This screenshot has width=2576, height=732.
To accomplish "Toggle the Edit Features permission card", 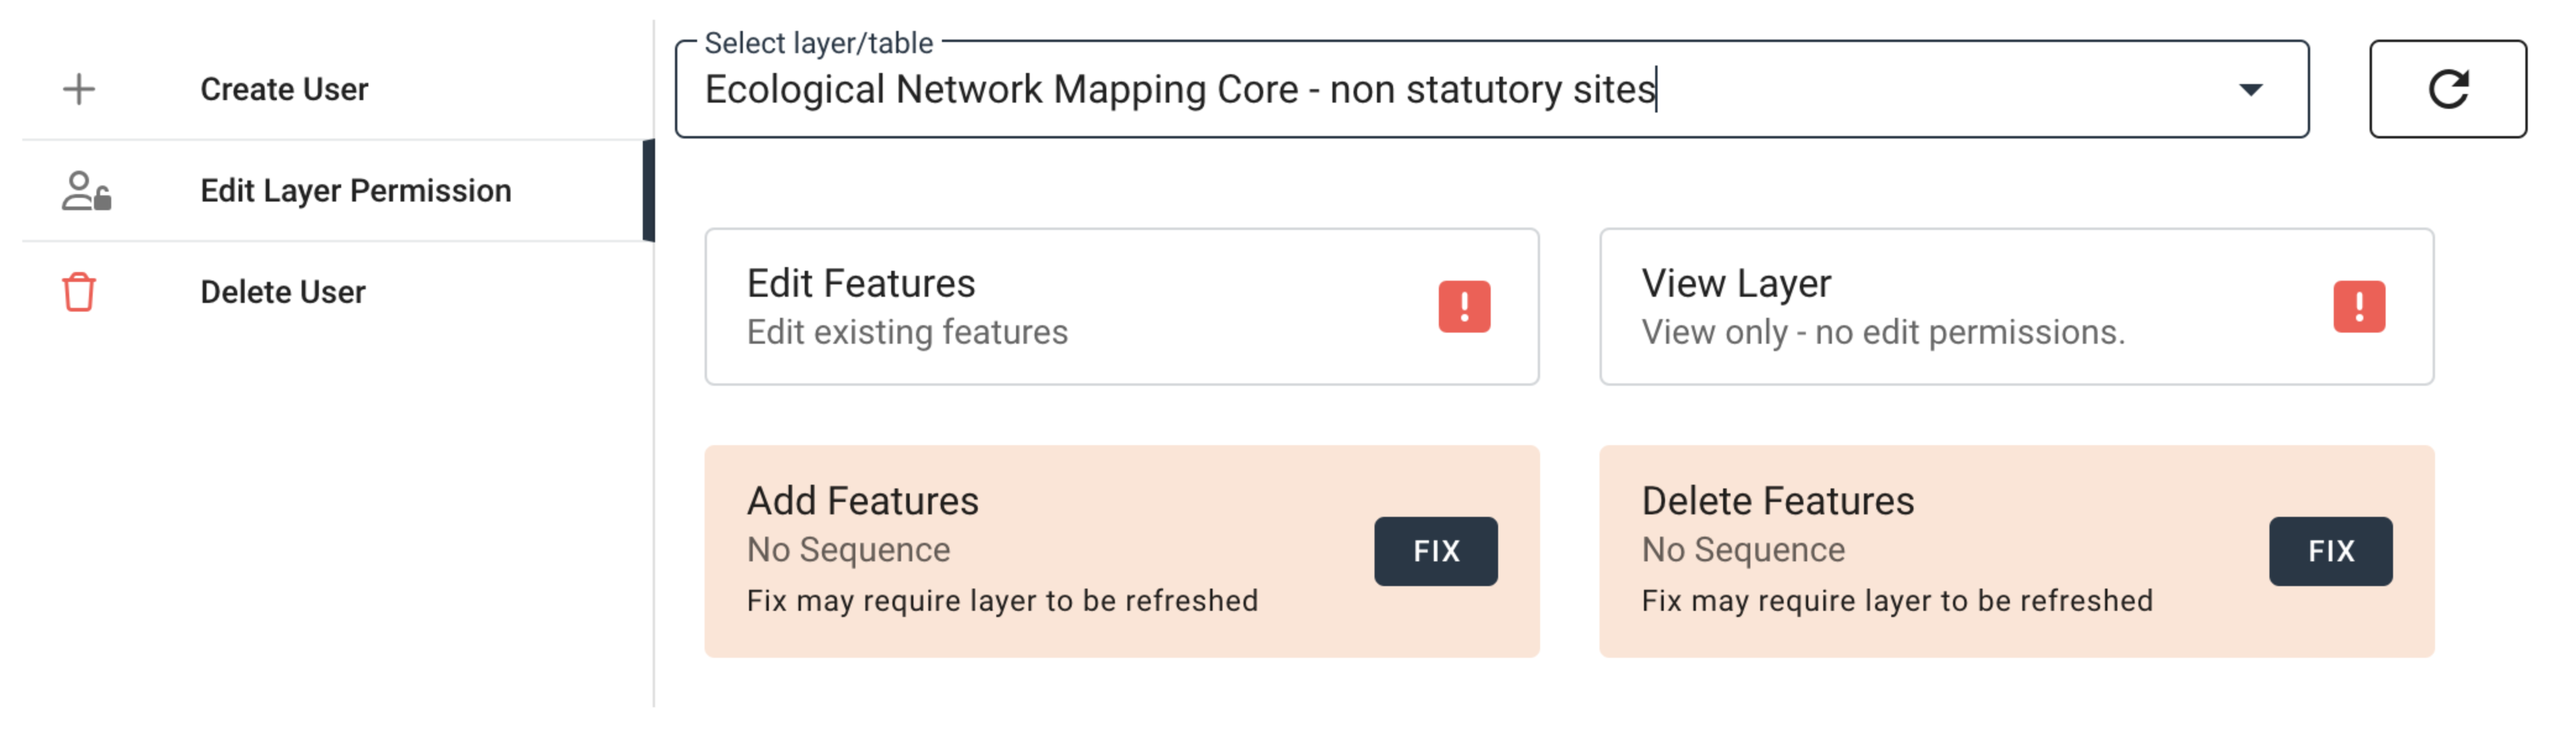I will pyautogui.click(x=1121, y=306).
